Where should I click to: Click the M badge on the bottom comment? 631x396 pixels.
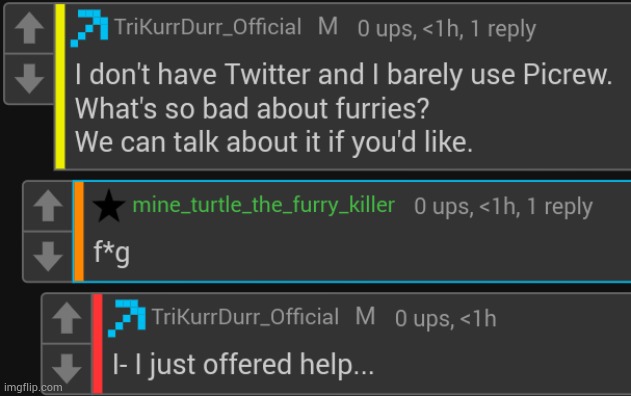click(365, 316)
